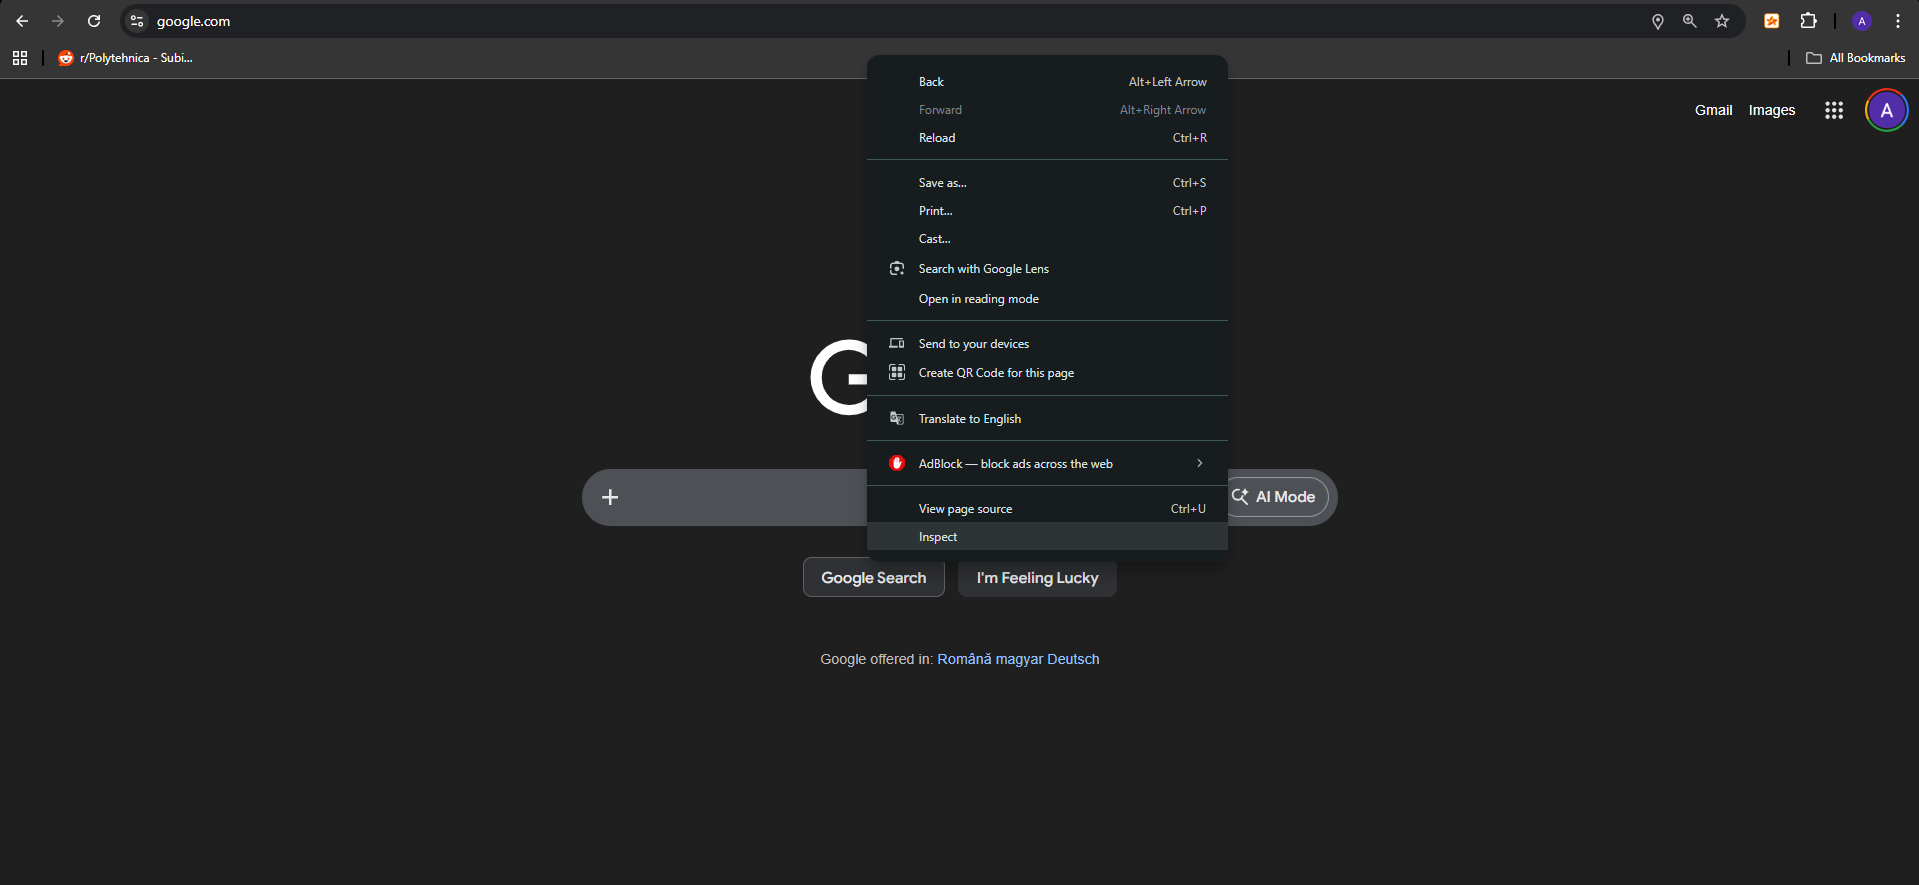
Task: Open the Gmail link
Action: 1713,110
